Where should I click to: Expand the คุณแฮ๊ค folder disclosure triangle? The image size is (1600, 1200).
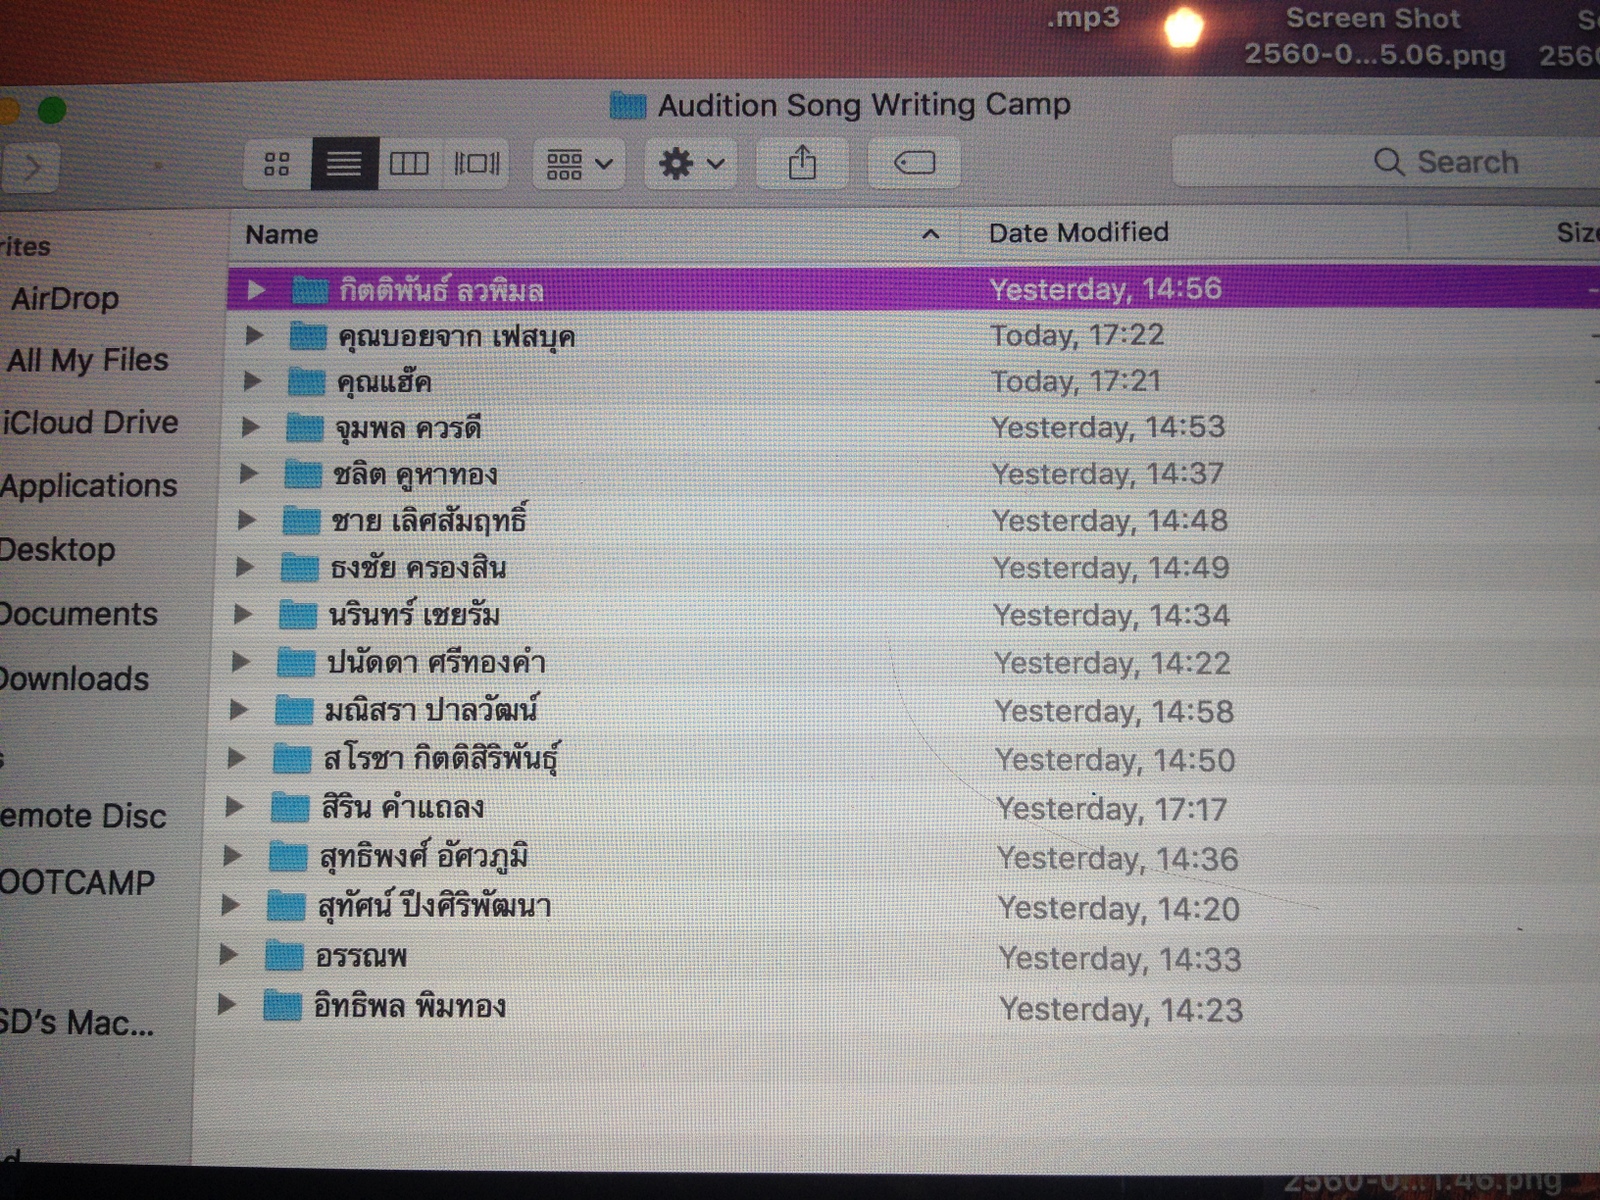253,381
